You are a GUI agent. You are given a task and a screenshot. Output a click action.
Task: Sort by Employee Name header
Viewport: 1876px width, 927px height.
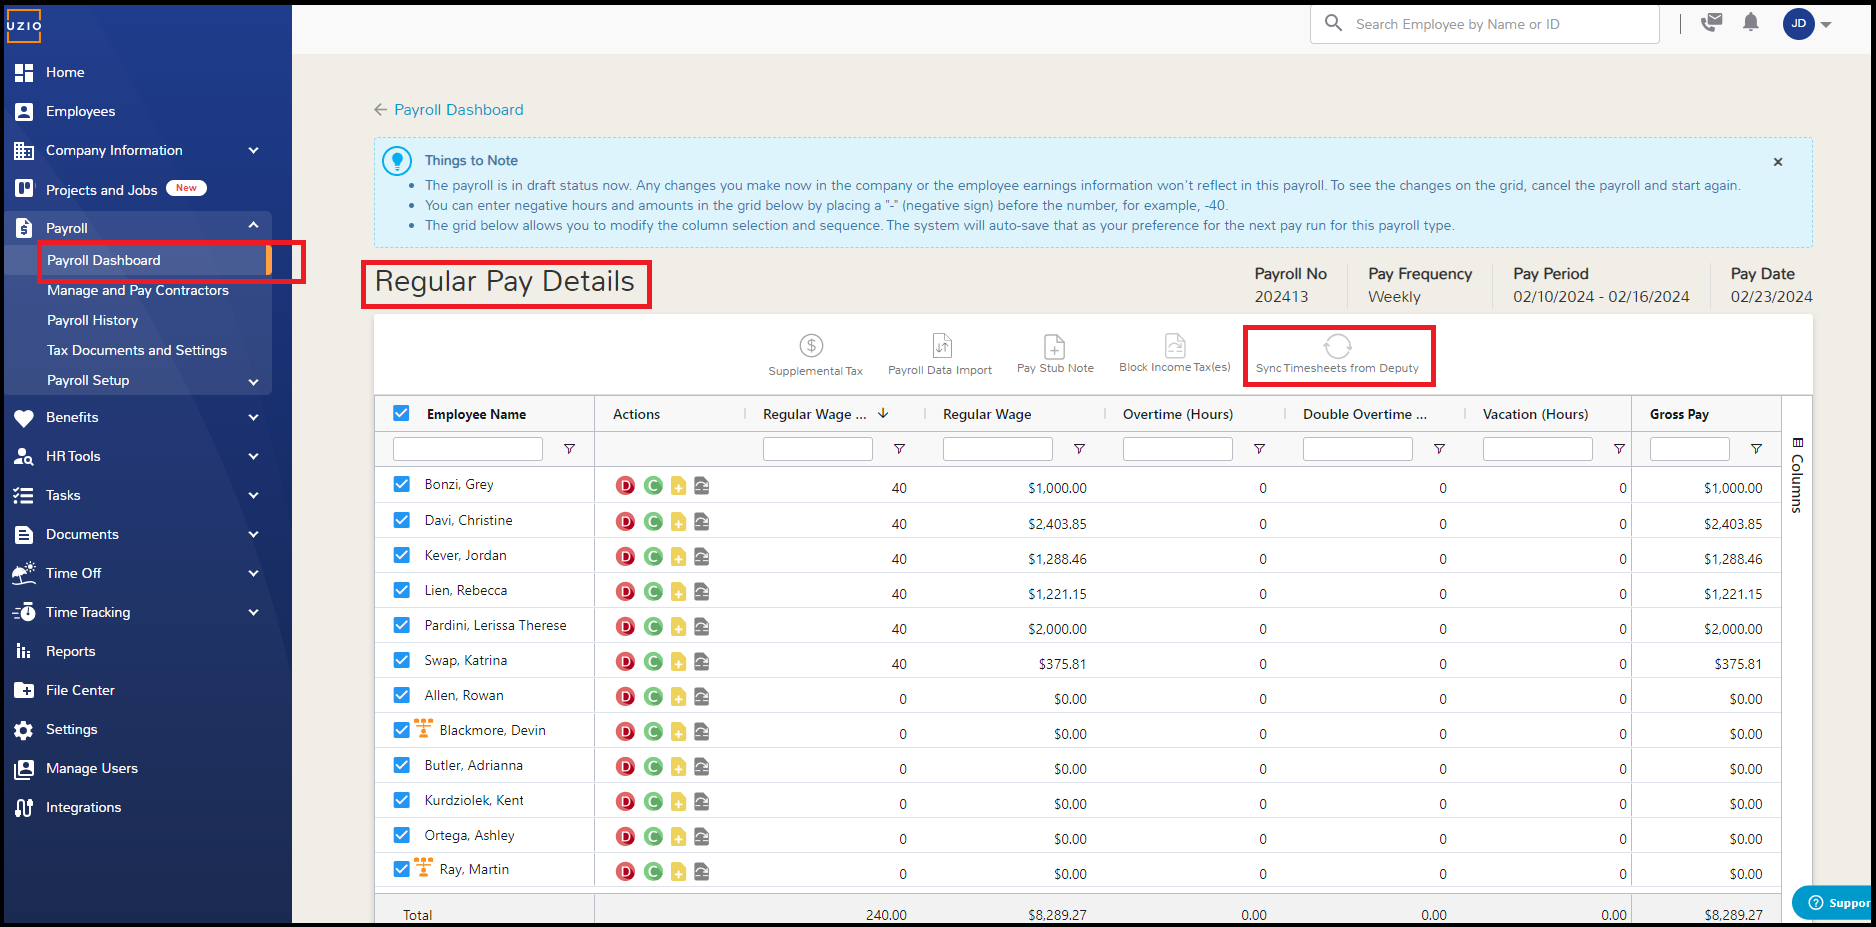(476, 414)
